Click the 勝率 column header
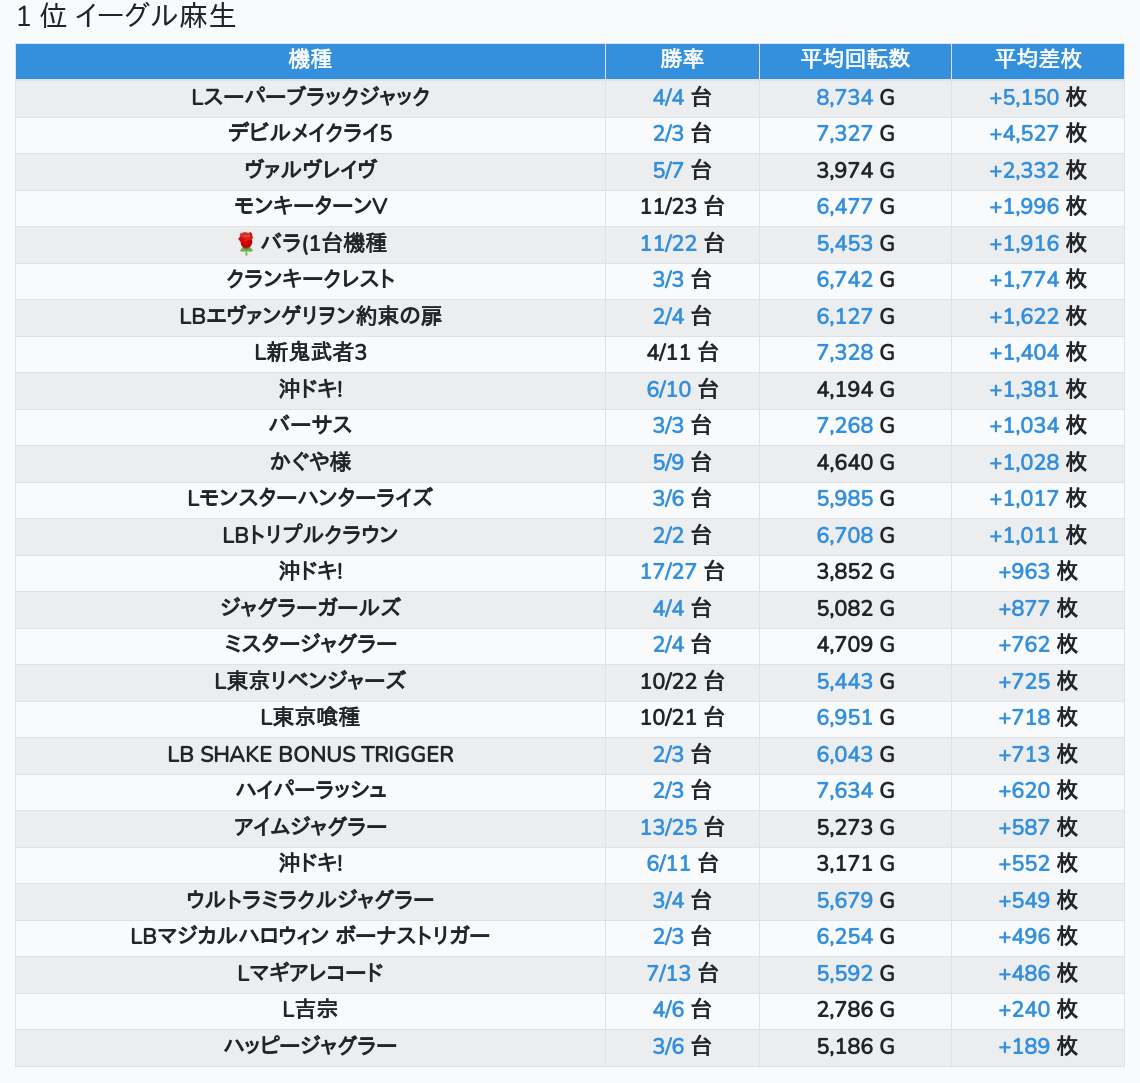 click(682, 60)
